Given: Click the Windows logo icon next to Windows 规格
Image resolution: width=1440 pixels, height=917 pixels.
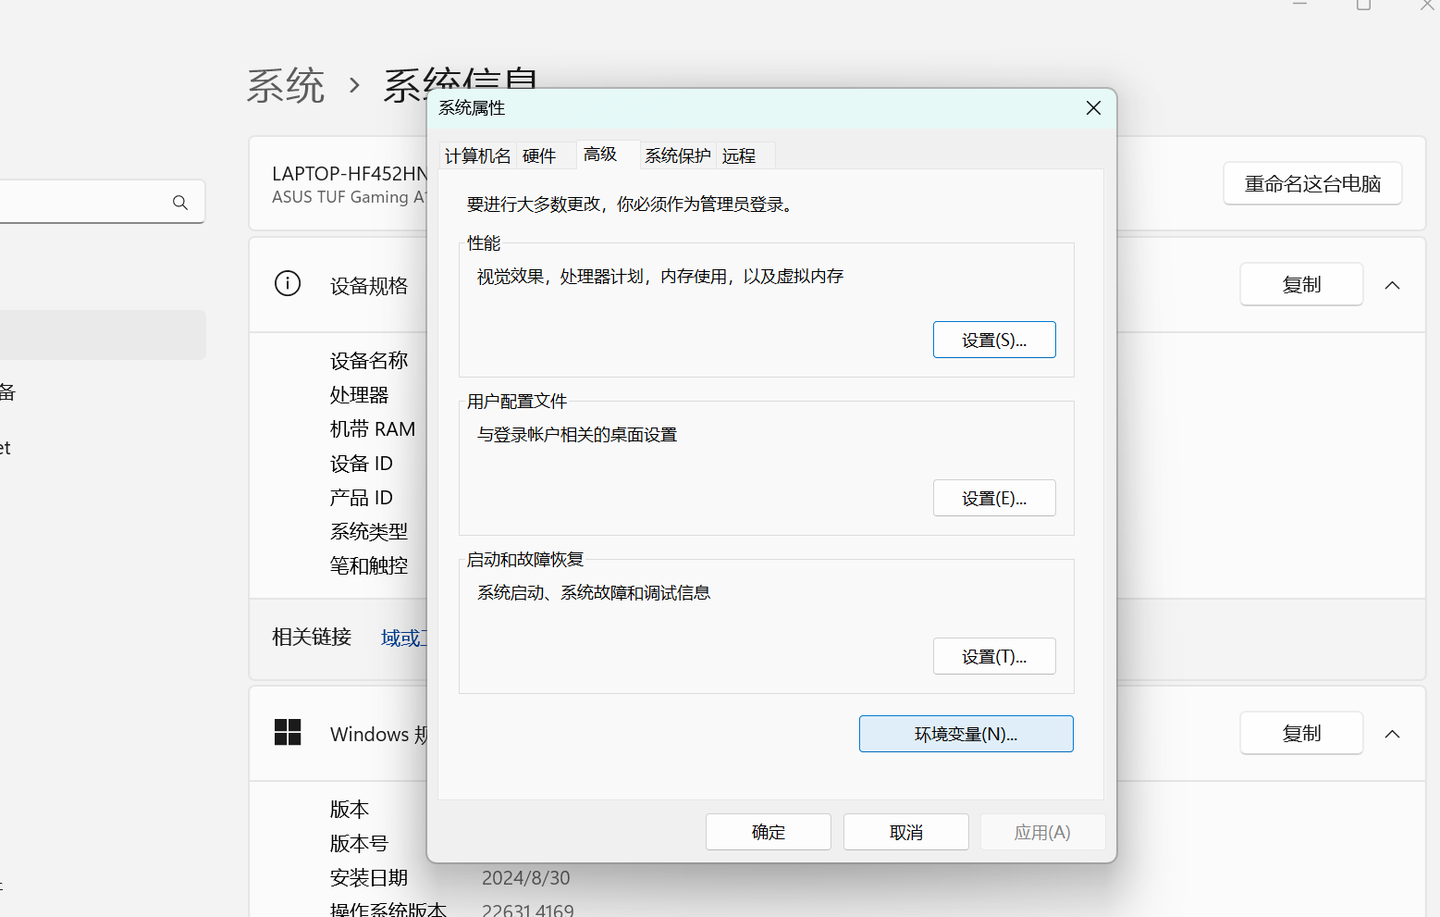Looking at the screenshot, I should click(x=288, y=732).
